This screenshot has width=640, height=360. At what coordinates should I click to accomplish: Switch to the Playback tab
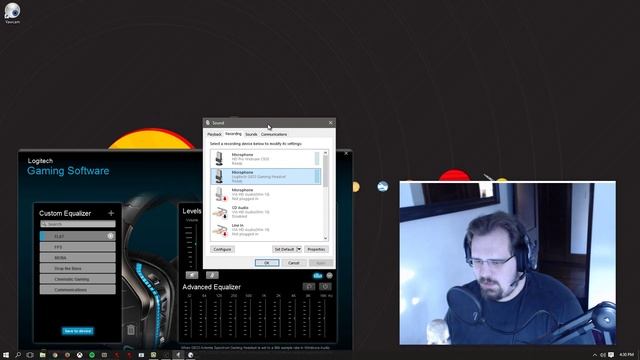[x=214, y=134]
